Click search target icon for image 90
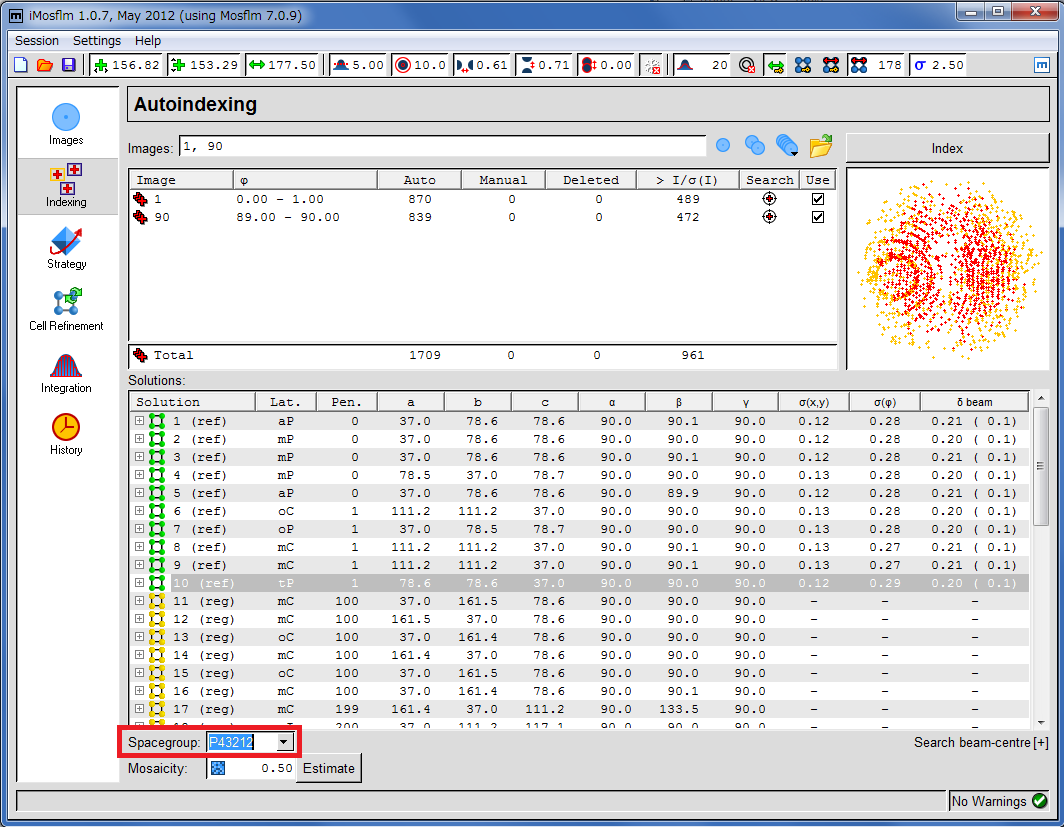Screen dimensions: 1064x827 click(769, 217)
